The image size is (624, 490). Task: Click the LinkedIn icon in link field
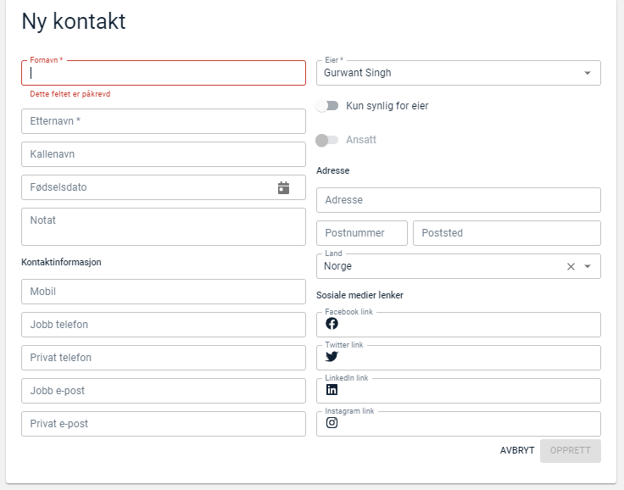point(332,390)
